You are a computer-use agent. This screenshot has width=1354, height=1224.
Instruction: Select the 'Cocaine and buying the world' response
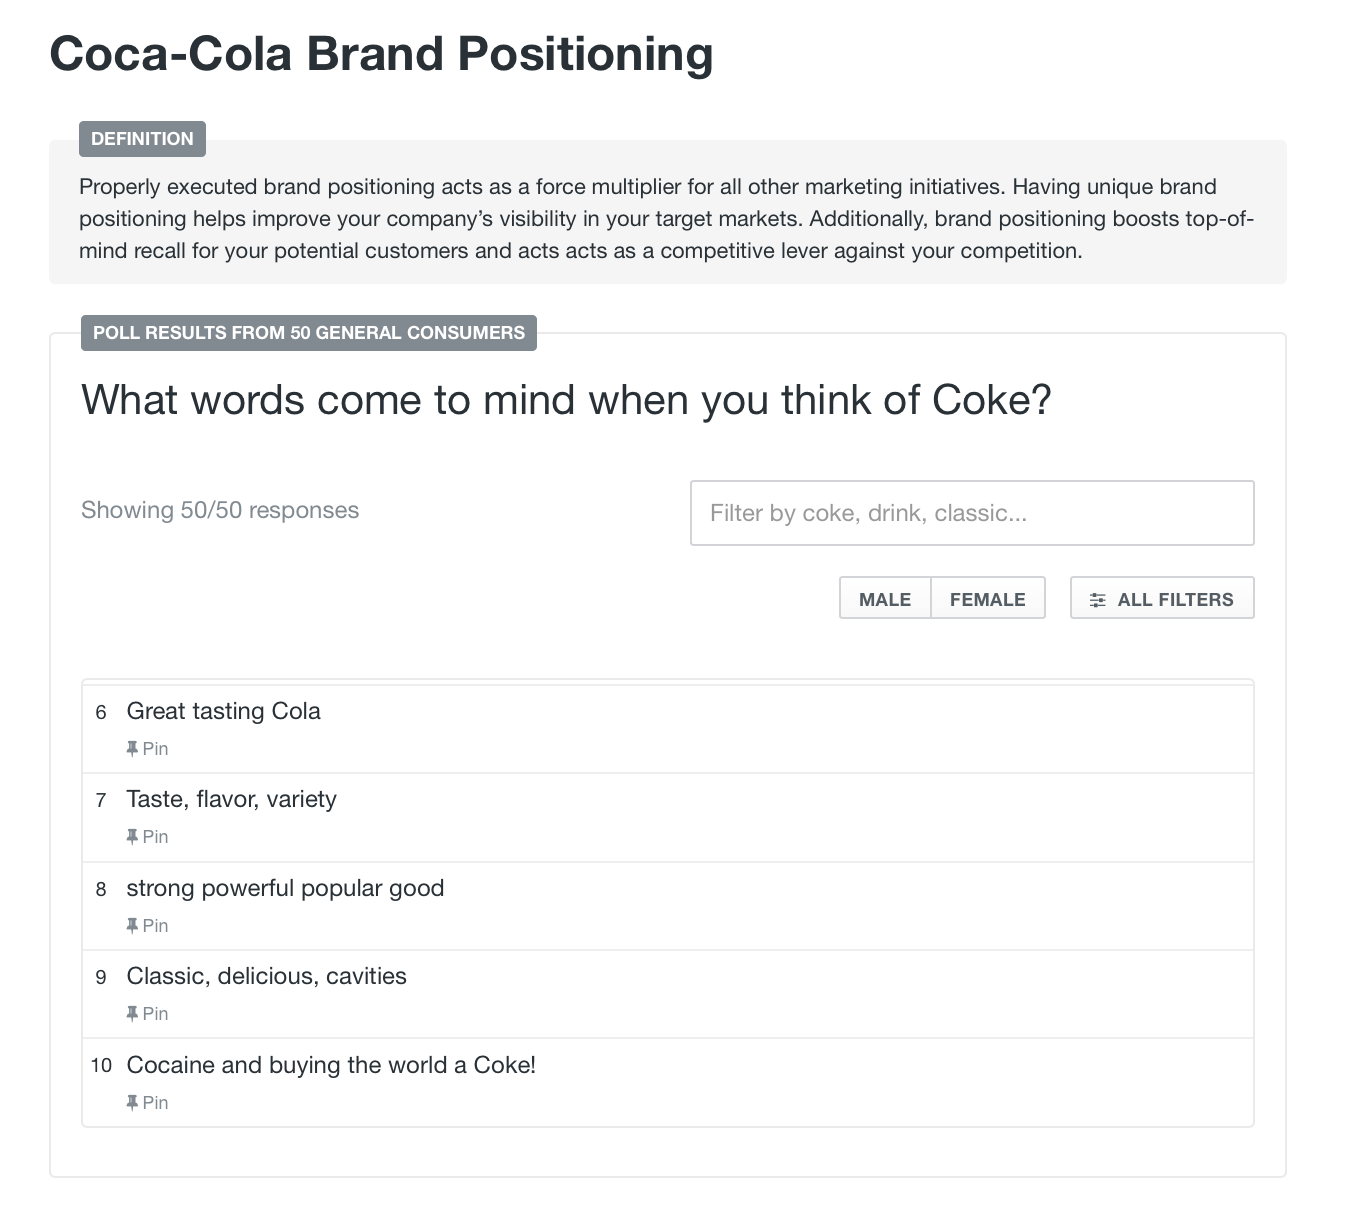click(331, 1065)
